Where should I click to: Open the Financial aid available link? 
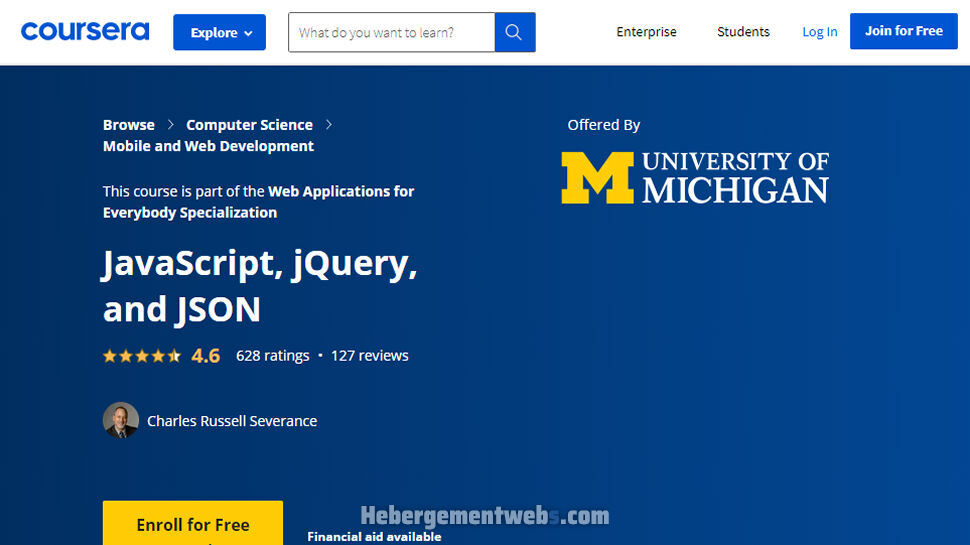[x=374, y=537]
